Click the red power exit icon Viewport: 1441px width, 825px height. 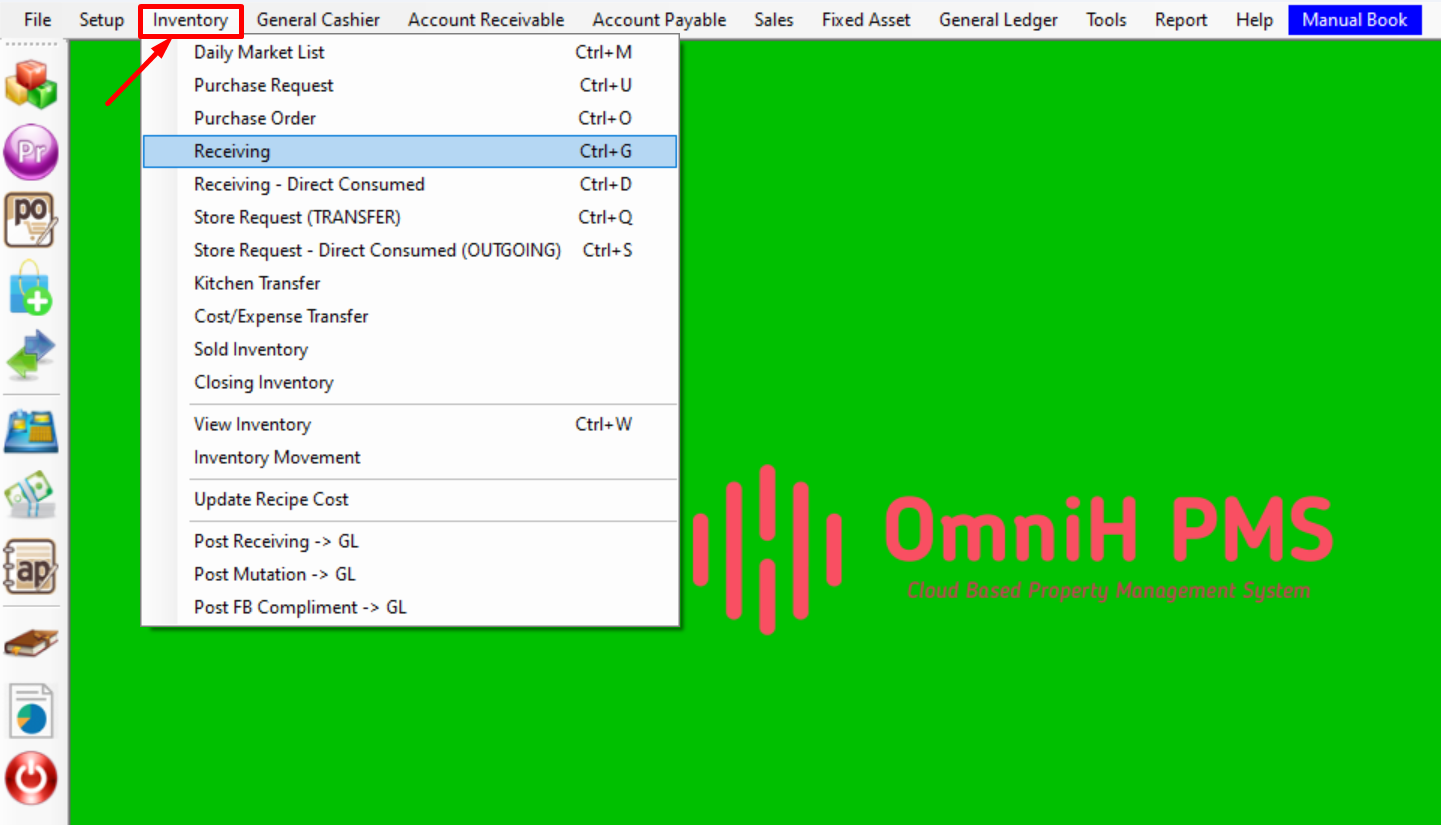pyautogui.click(x=31, y=779)
